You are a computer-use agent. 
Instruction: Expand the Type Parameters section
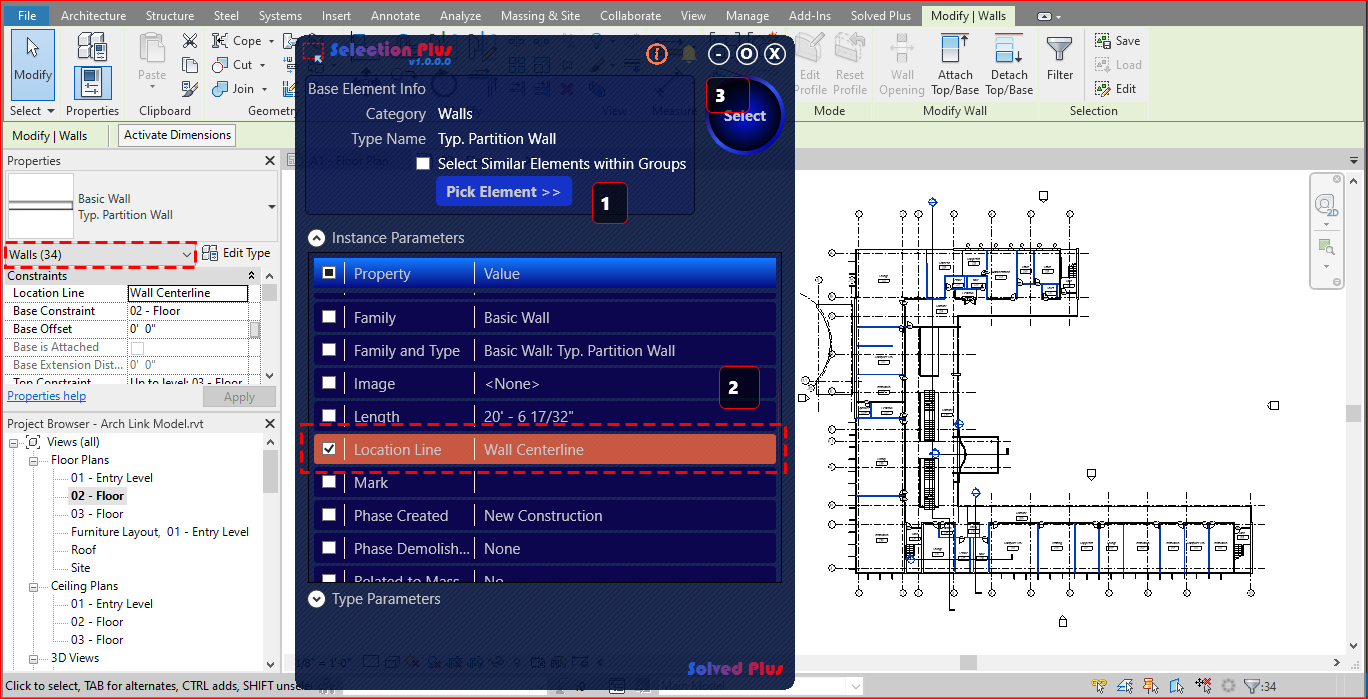click(317, 599)
